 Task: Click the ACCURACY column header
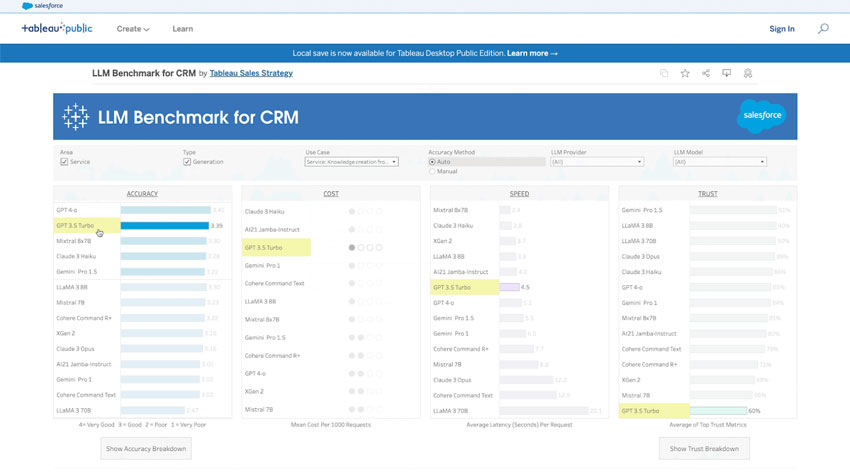pyautogui.click(x=142, y=194)
